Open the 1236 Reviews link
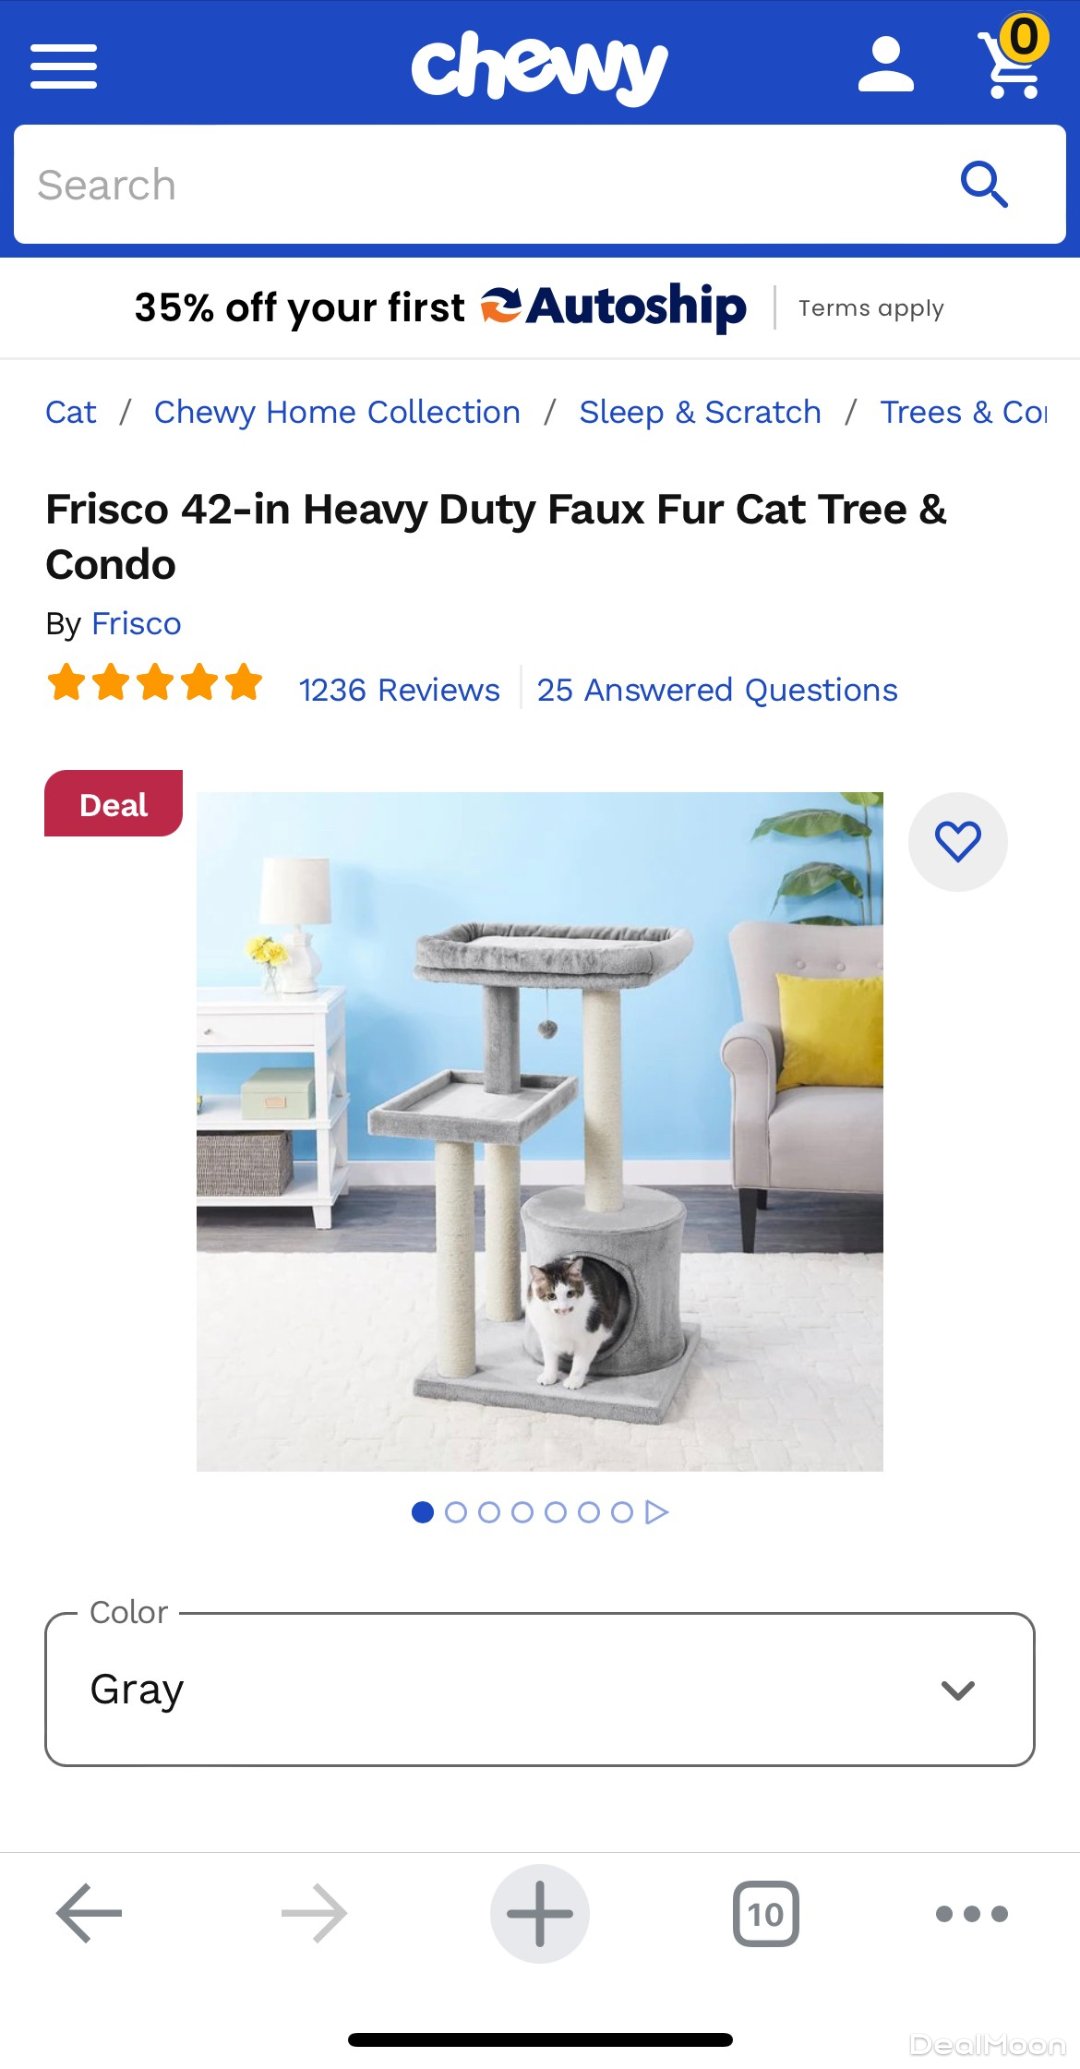Viewport: 1080px width, 2069px height. click(399, 690)
